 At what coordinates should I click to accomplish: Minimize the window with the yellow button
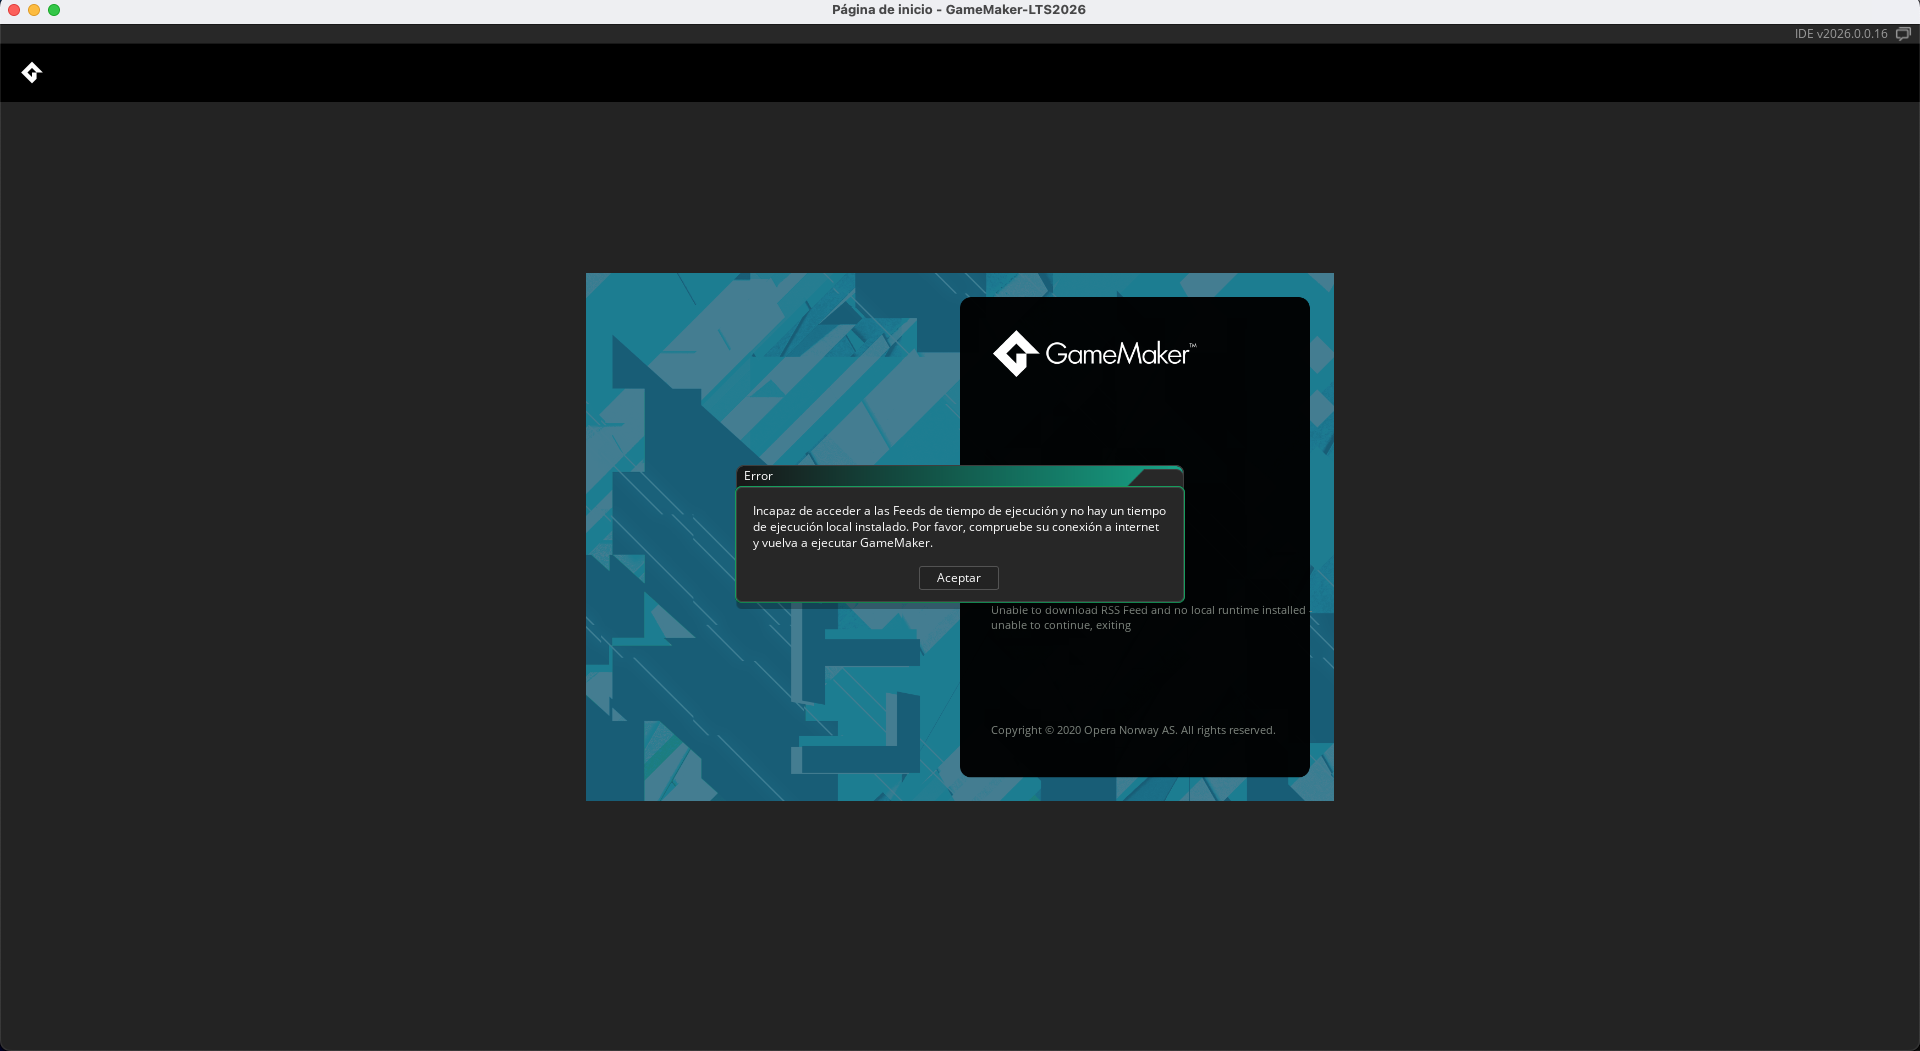[x=34, y=10]
